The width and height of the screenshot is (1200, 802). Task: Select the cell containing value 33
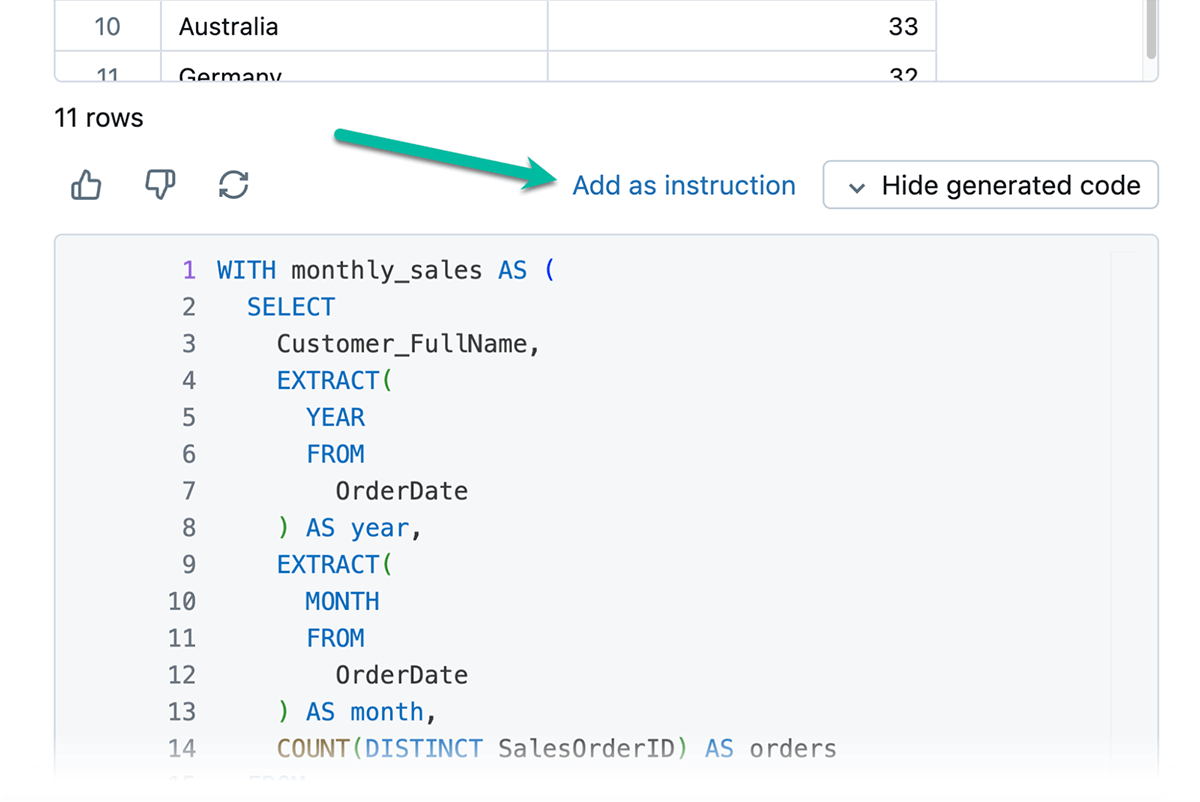click(x=741, y=26)
